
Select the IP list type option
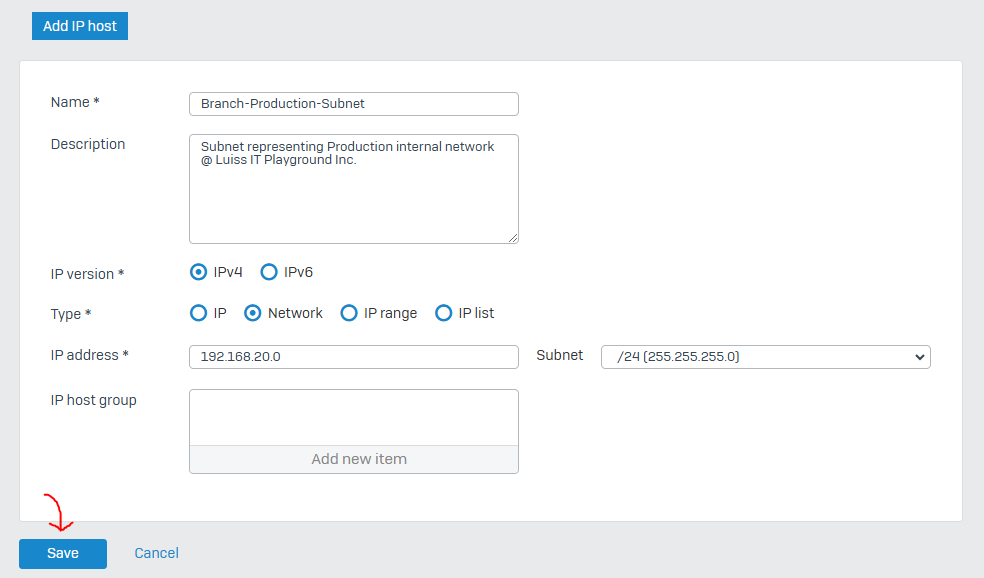tap(443, 313)
